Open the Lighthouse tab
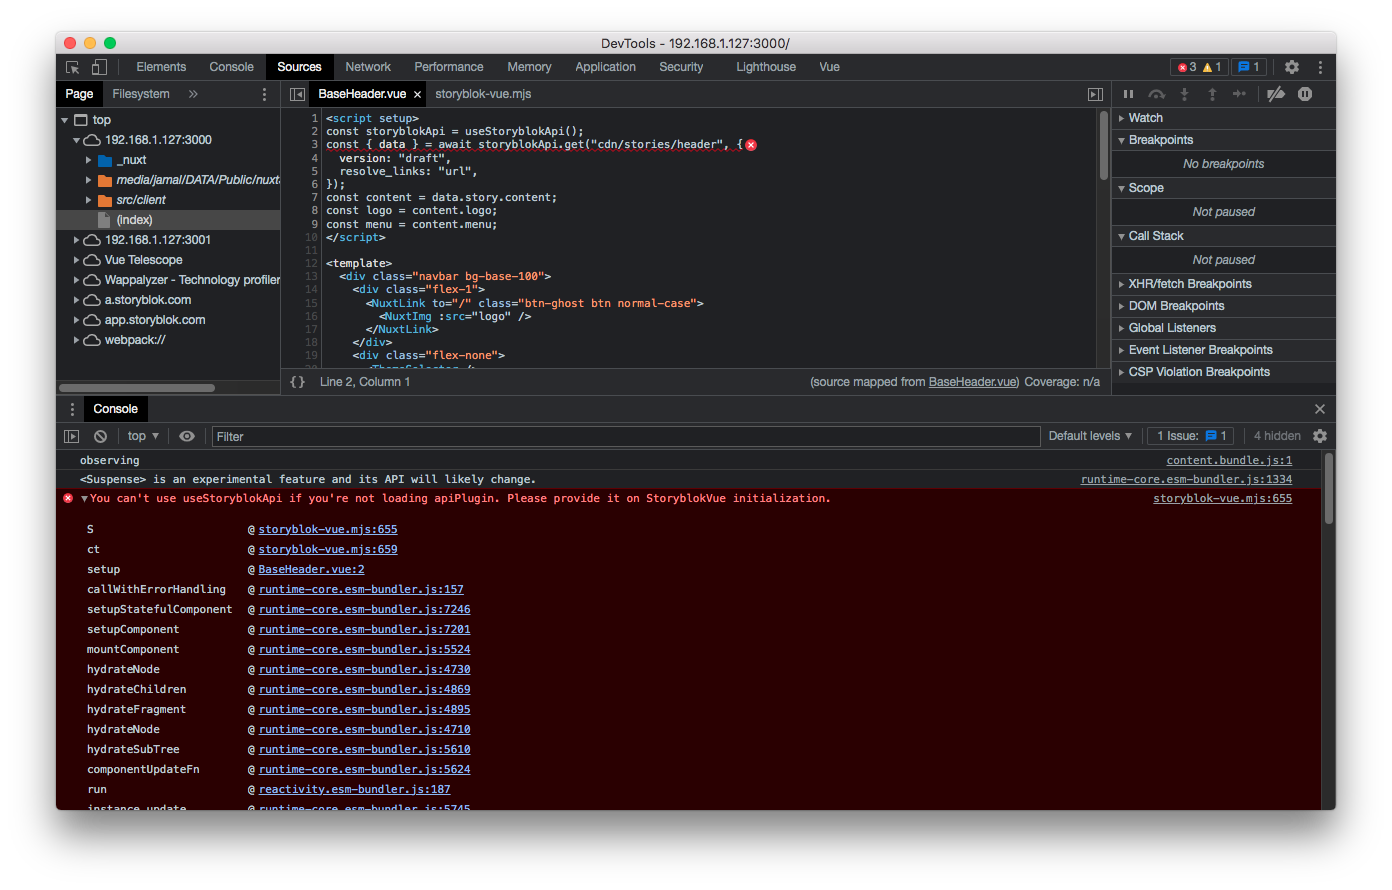The image size is (1392, 890). (766, 67)
